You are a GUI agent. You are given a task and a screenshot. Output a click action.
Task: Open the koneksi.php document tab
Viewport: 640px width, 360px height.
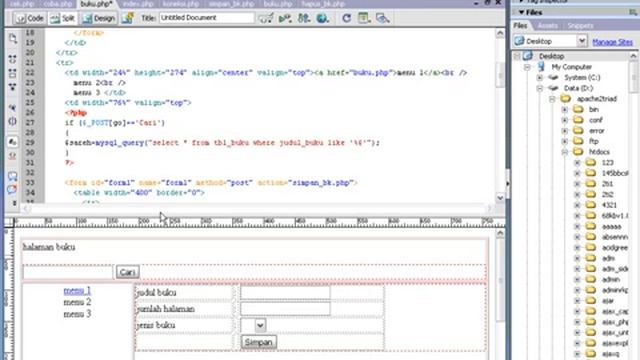pos(180,4)
